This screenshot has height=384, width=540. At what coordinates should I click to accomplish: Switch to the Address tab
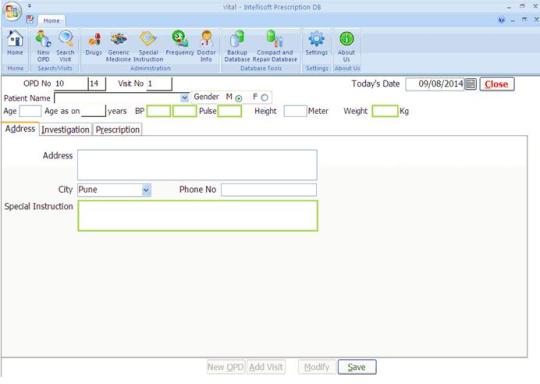(20, 129)
